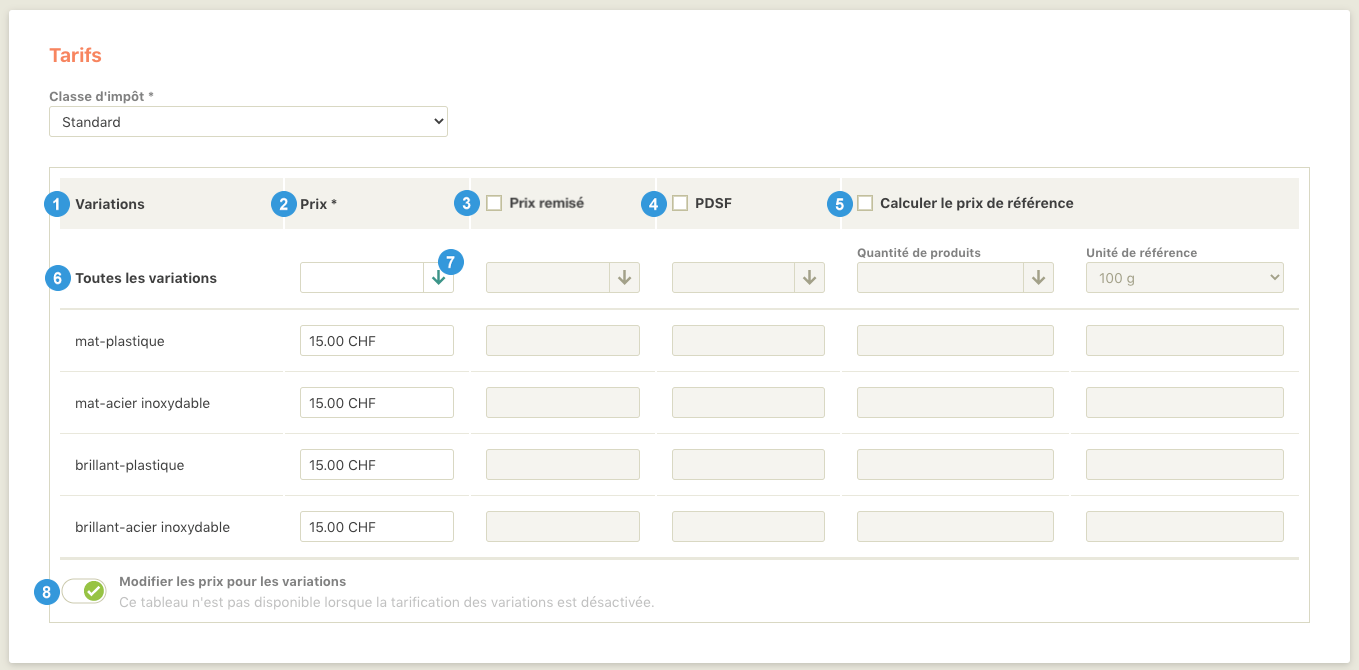The height and width of the screenshot is (670, 1359).
Task: Edit the brillant-acier inoxydable price field
Action: [377, 527]
